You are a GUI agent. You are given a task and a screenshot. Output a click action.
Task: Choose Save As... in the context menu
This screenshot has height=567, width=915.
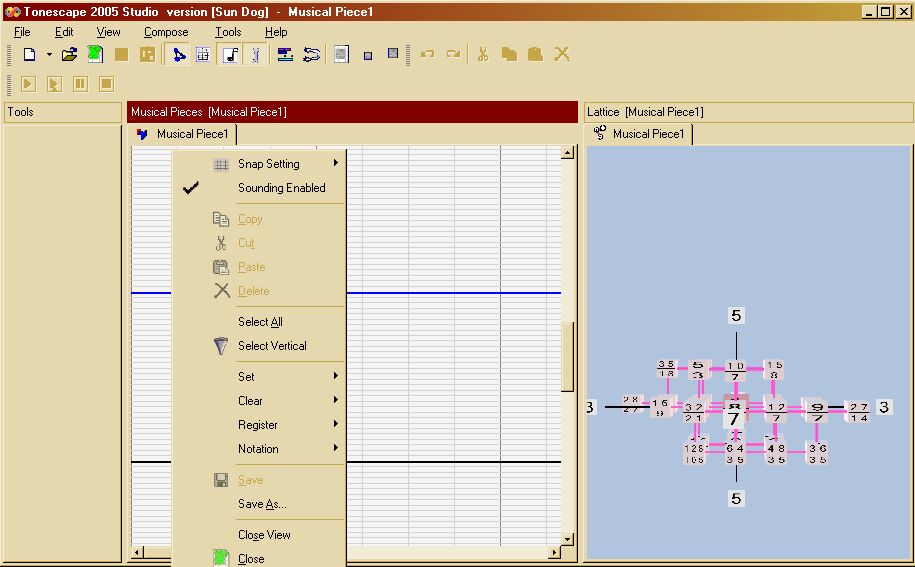[x=259, y=504]
